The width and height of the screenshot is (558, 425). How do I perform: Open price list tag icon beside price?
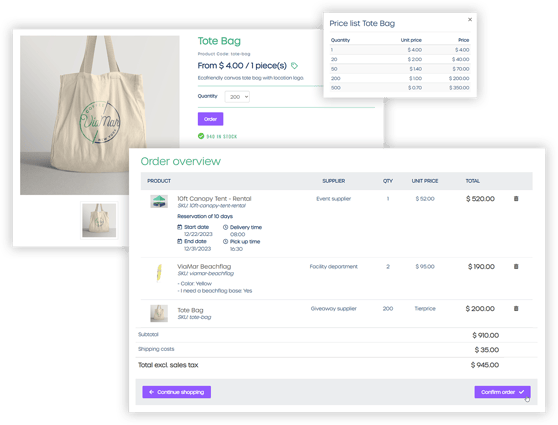pos(294,65)
